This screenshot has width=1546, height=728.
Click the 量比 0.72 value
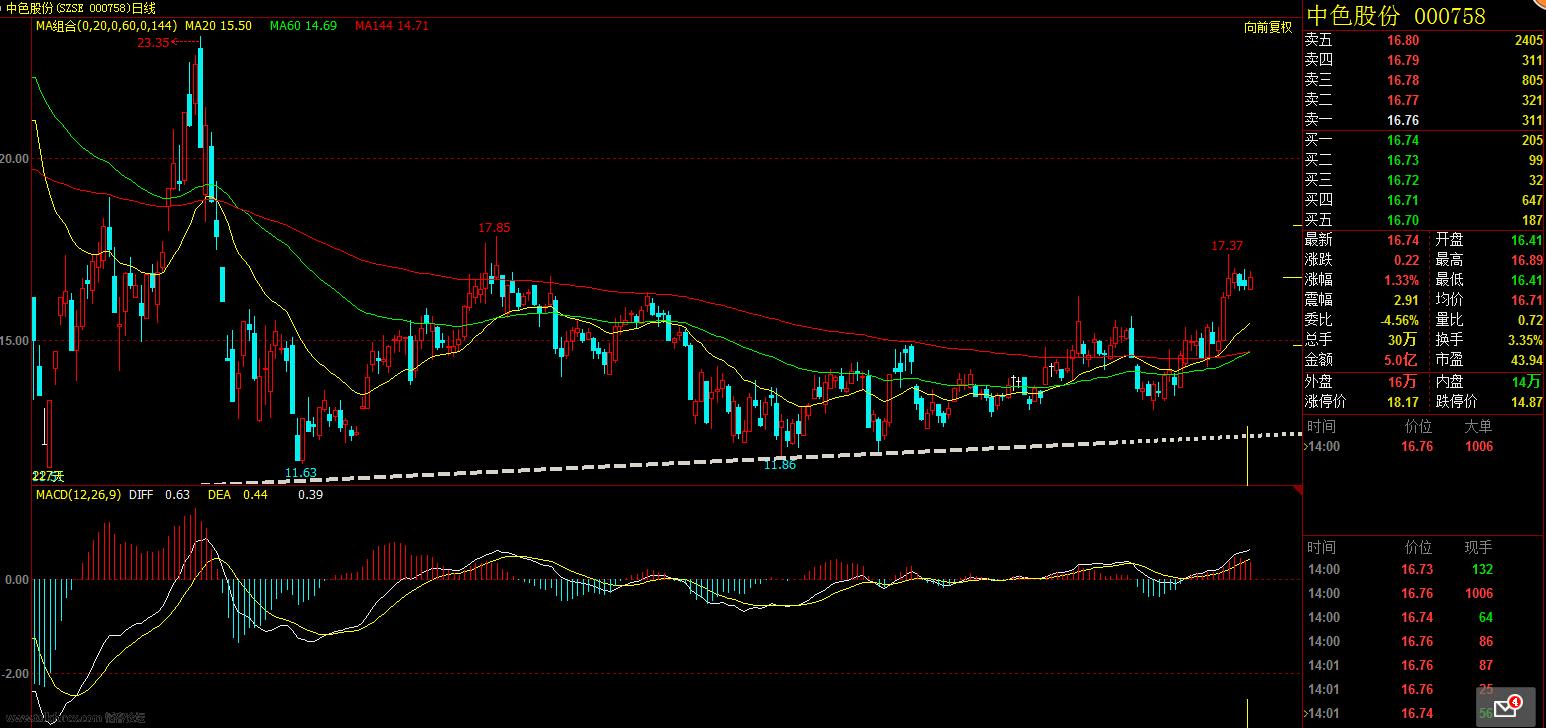tap(1531, 320)
